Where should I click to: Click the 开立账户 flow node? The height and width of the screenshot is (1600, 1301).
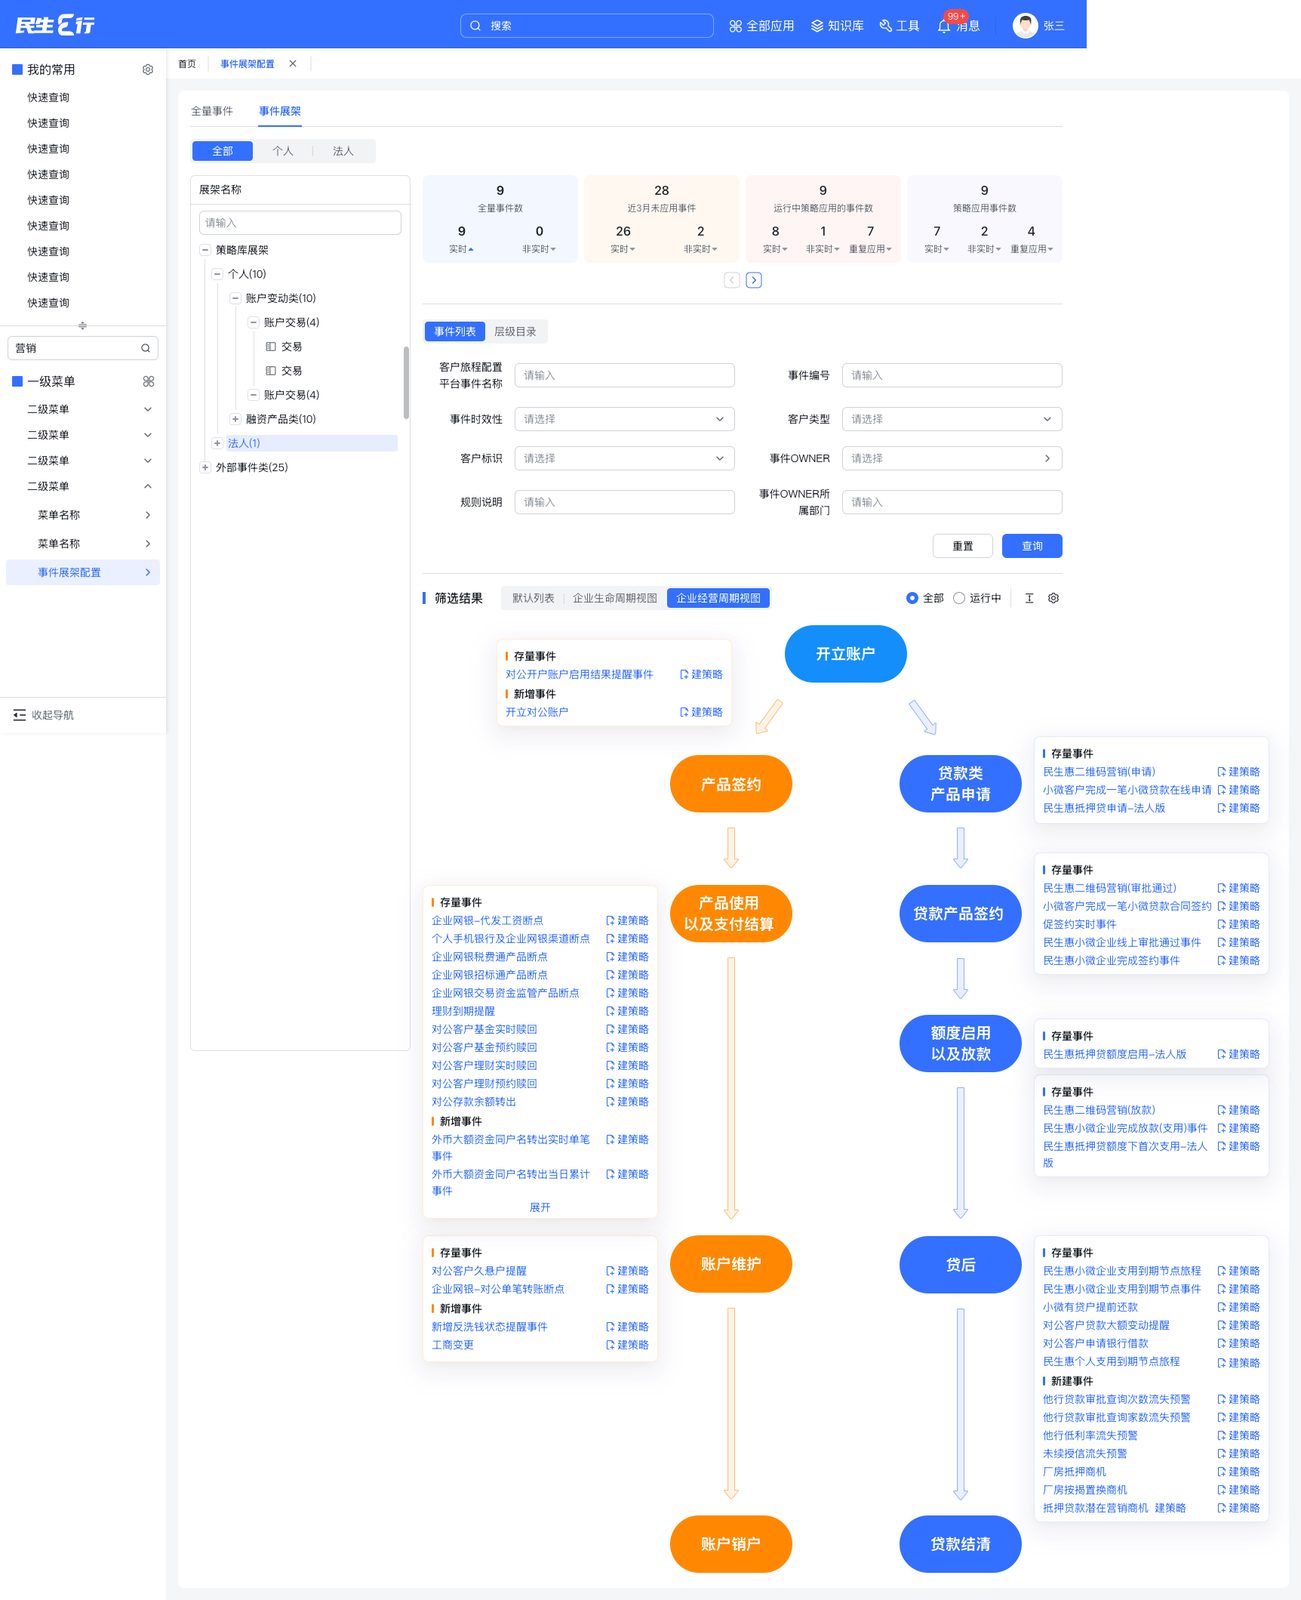pyautogui.click(x=846, y=654)
